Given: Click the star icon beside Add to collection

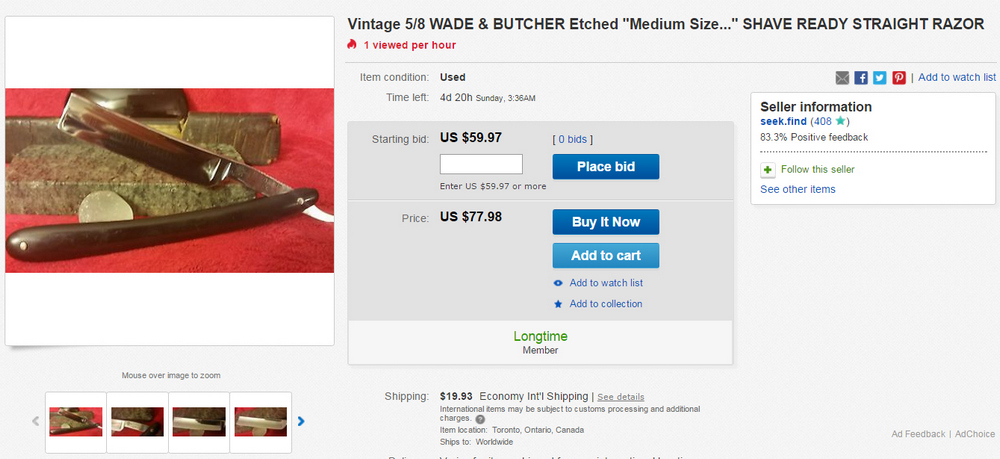Looking at the screenshot, I should tap(558, 304).
